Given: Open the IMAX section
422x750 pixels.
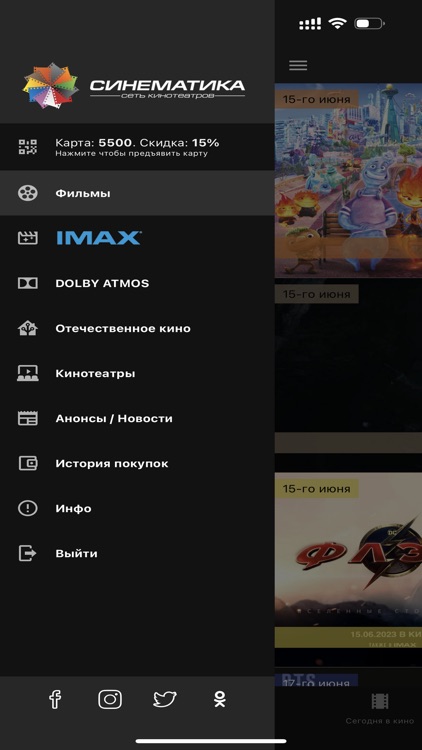Looking at the screenshot, I should (x=137, y=238).
